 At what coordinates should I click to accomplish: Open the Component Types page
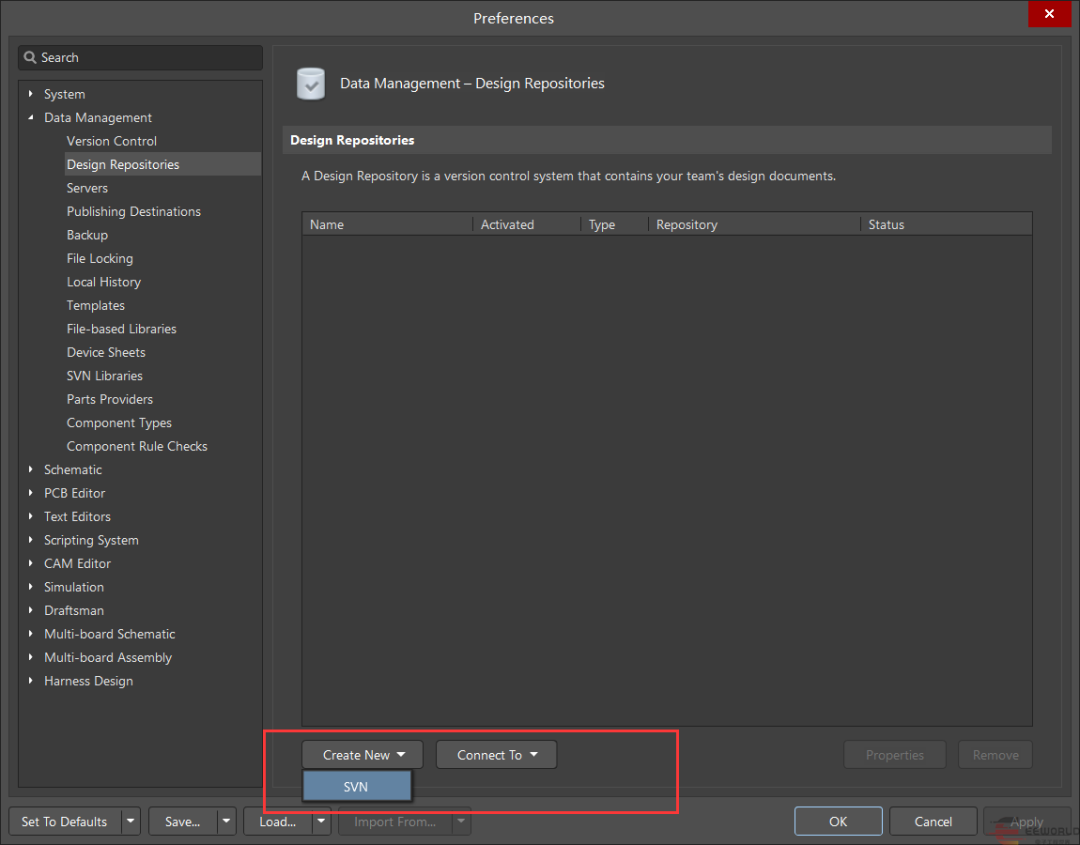coord(119,422)
